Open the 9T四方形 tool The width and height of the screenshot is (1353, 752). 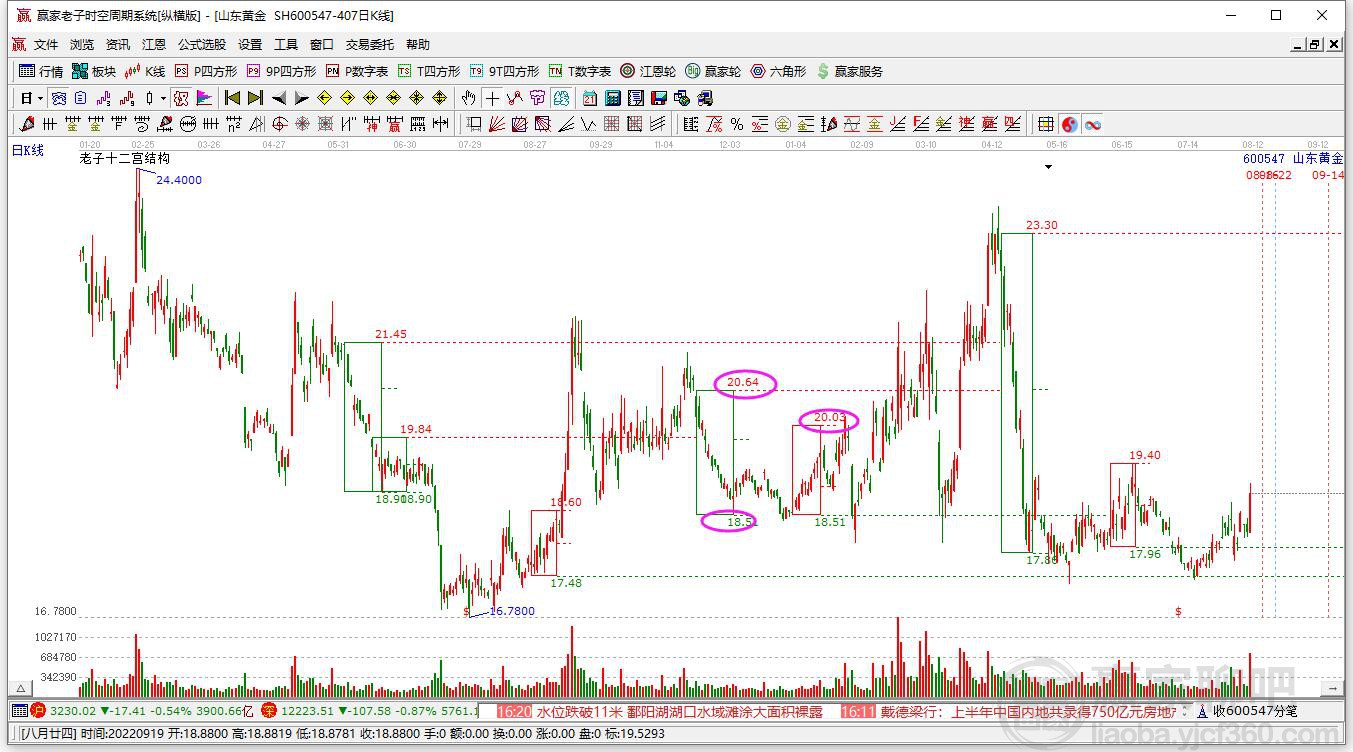[504, 71]
